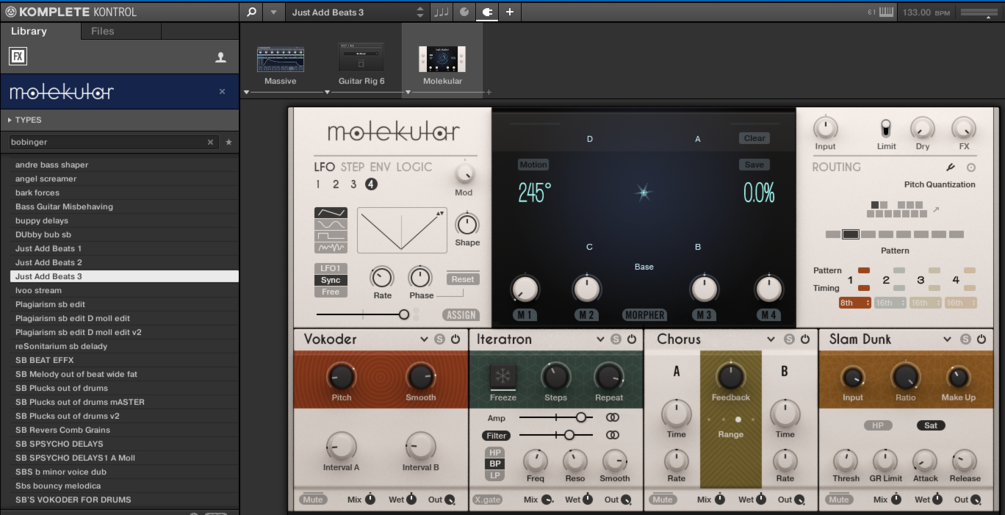Toggle Vokoder module power button
The image size is (1005, 515).
click(455, 339)
